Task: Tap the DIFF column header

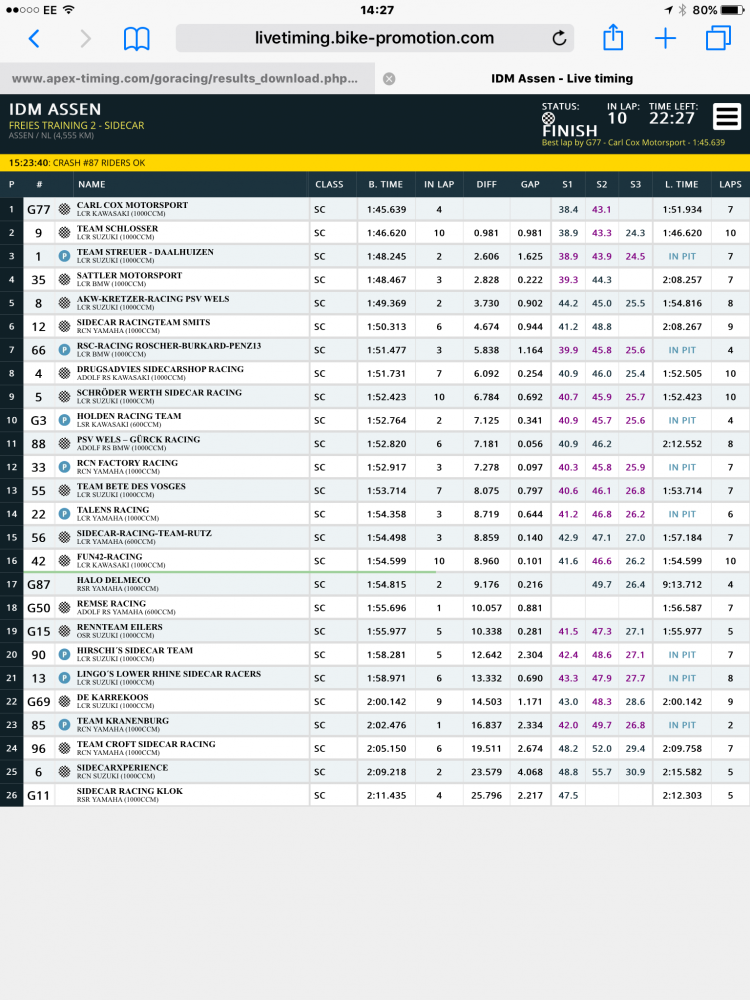Action: pyautogui.click(x=486, y=184)
